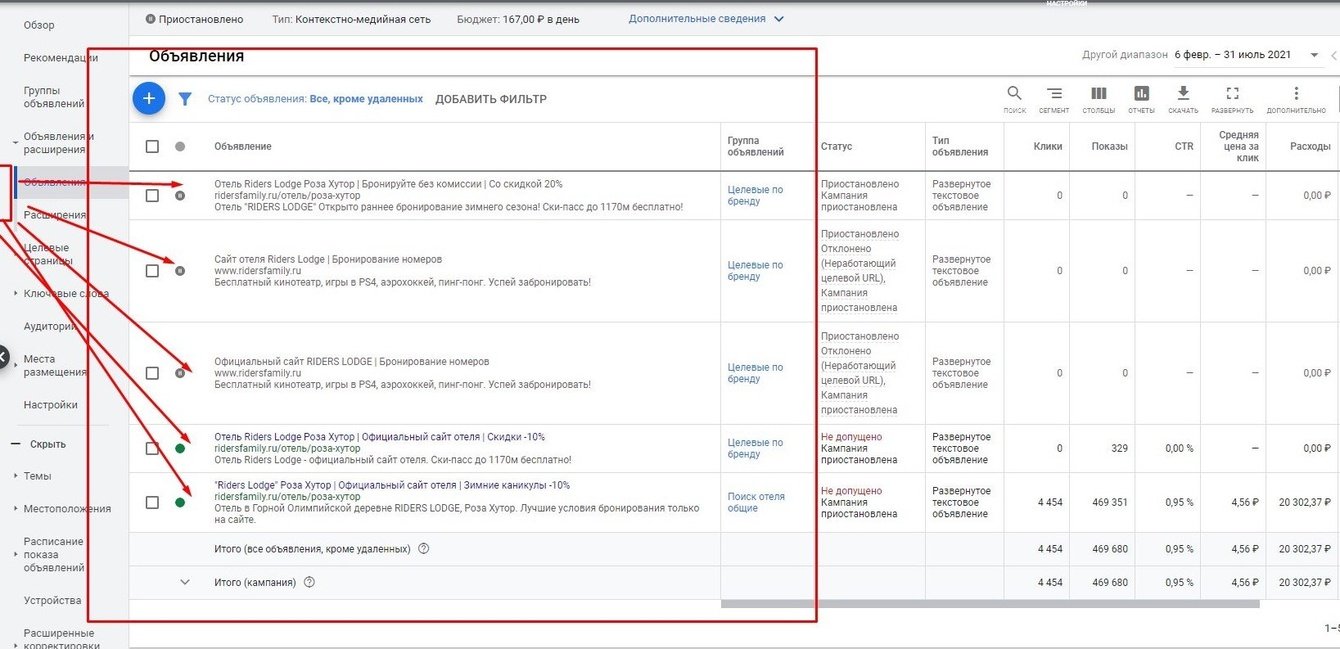Open the date range dropdown arrow
1340x649 pixels.
click(x=1314, y=55)
